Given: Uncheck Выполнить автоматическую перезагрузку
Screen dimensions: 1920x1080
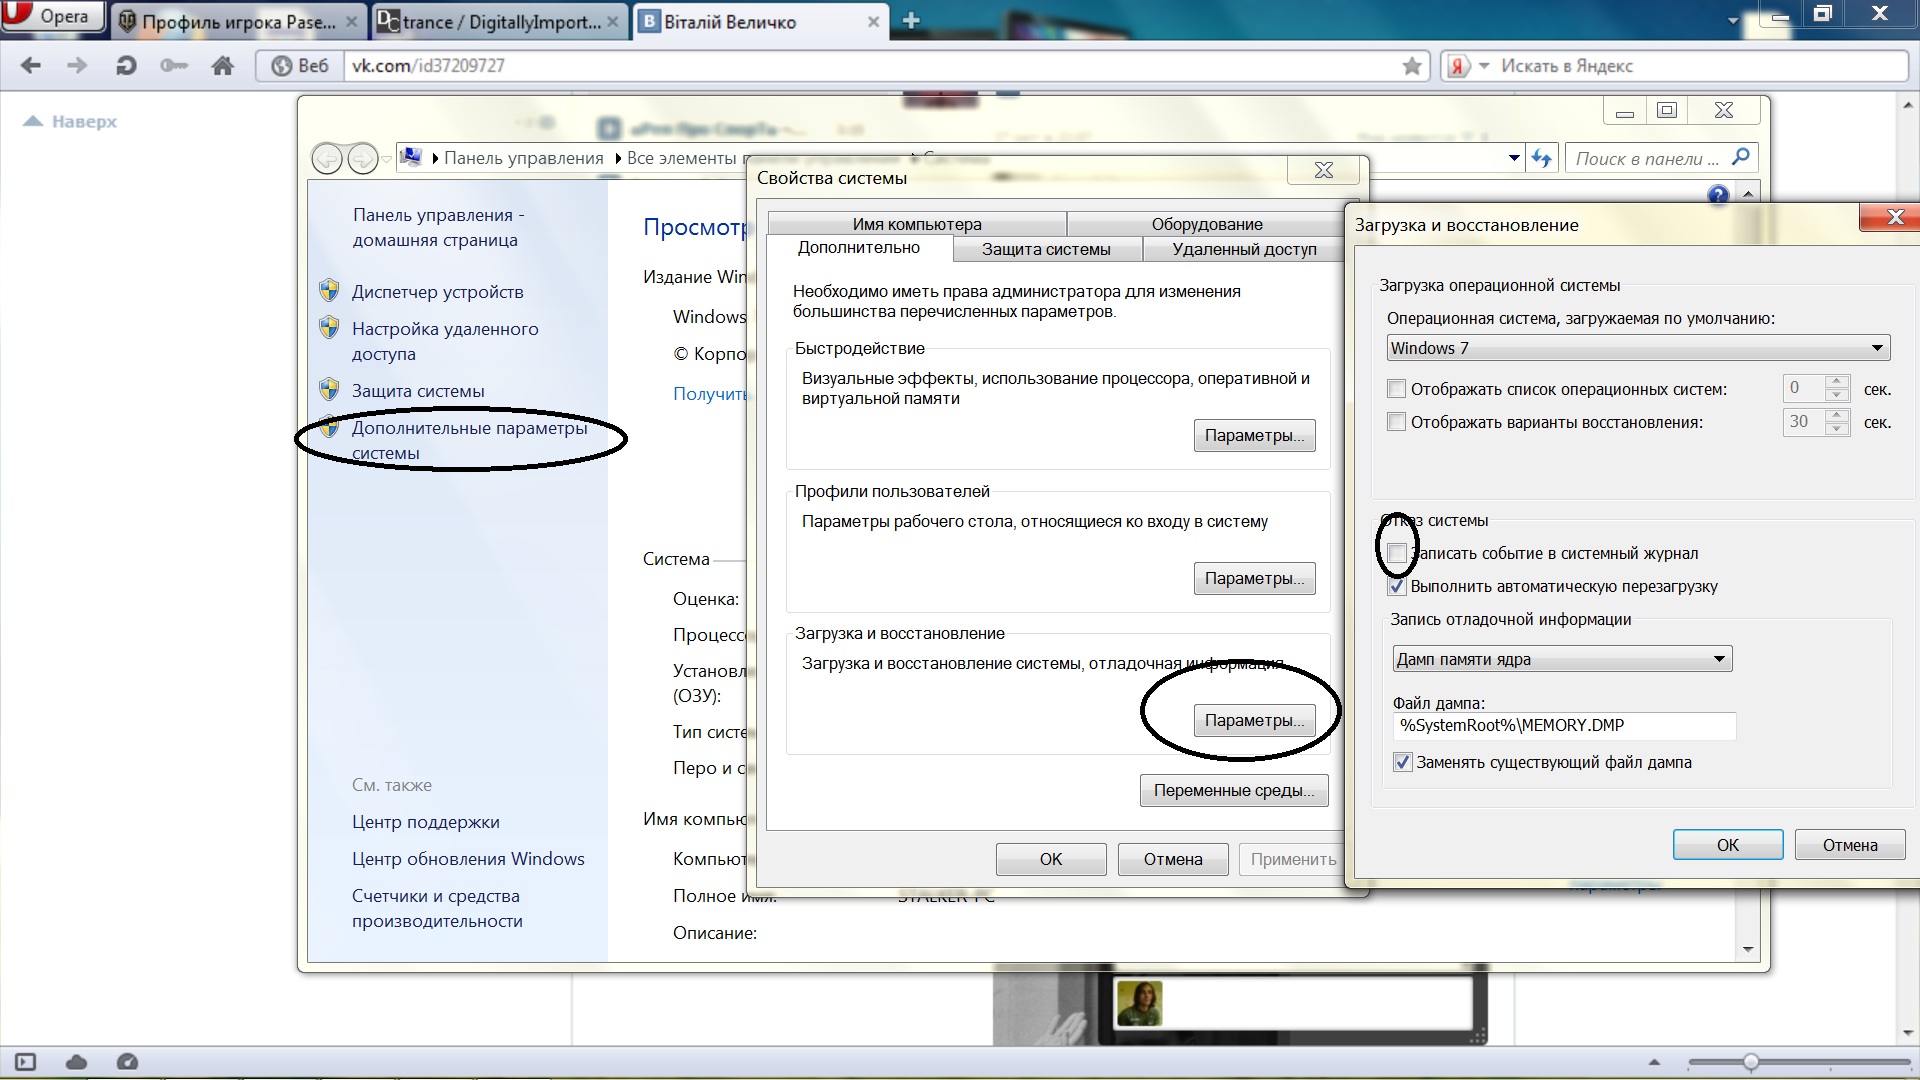Looking at the screenshot, I should (x=1397, y=586).
